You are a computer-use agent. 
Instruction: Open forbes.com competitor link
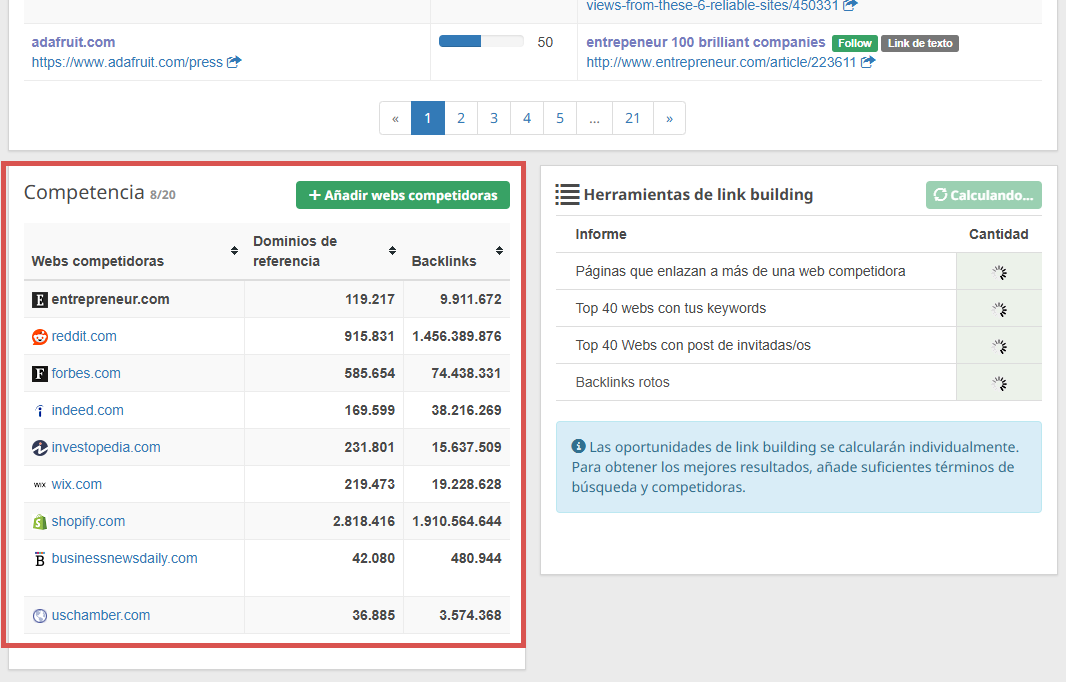[86, 373]
